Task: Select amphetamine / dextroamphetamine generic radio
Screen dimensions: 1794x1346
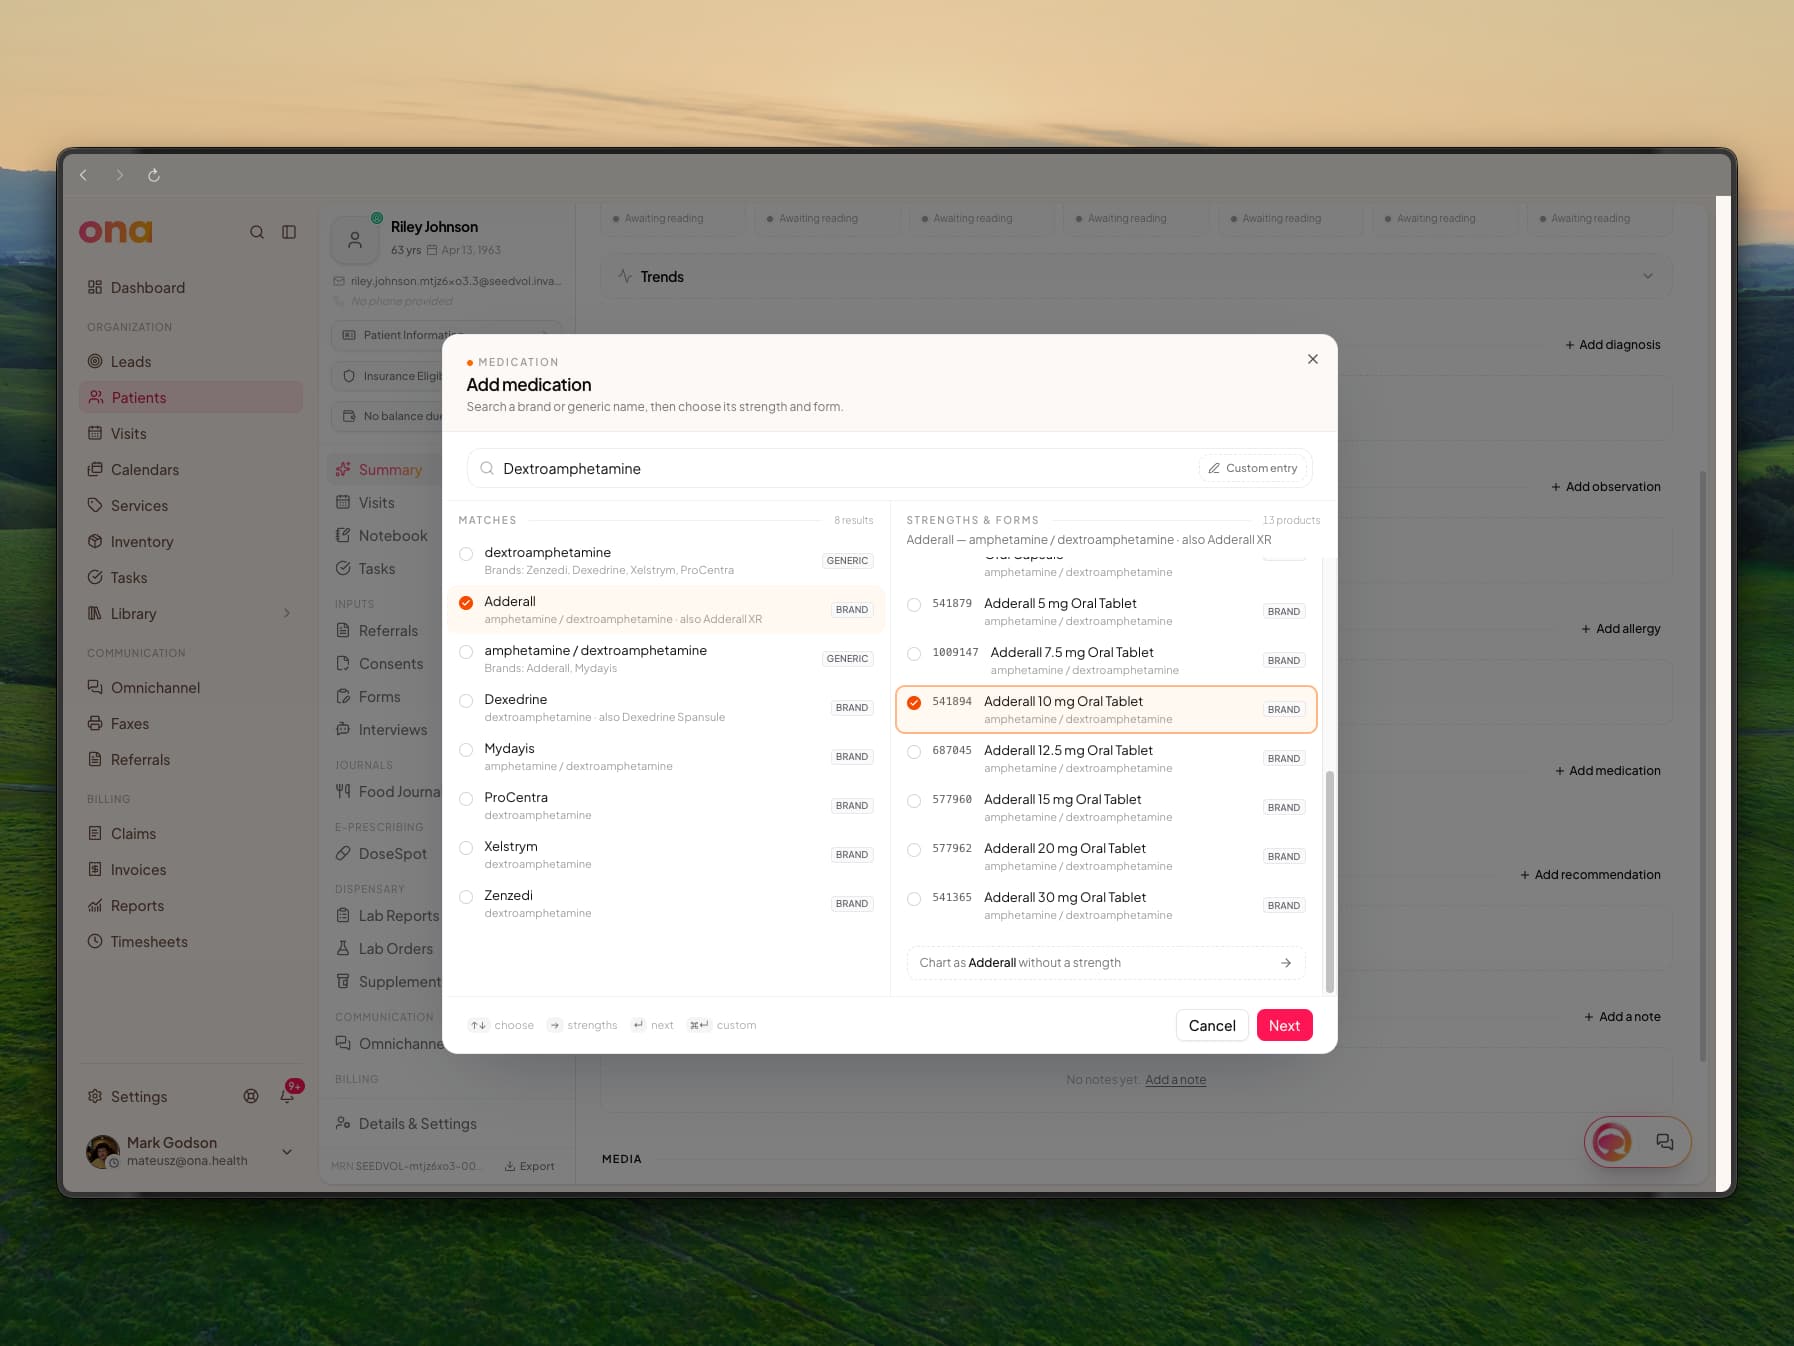Action: [x=466, y=652]
